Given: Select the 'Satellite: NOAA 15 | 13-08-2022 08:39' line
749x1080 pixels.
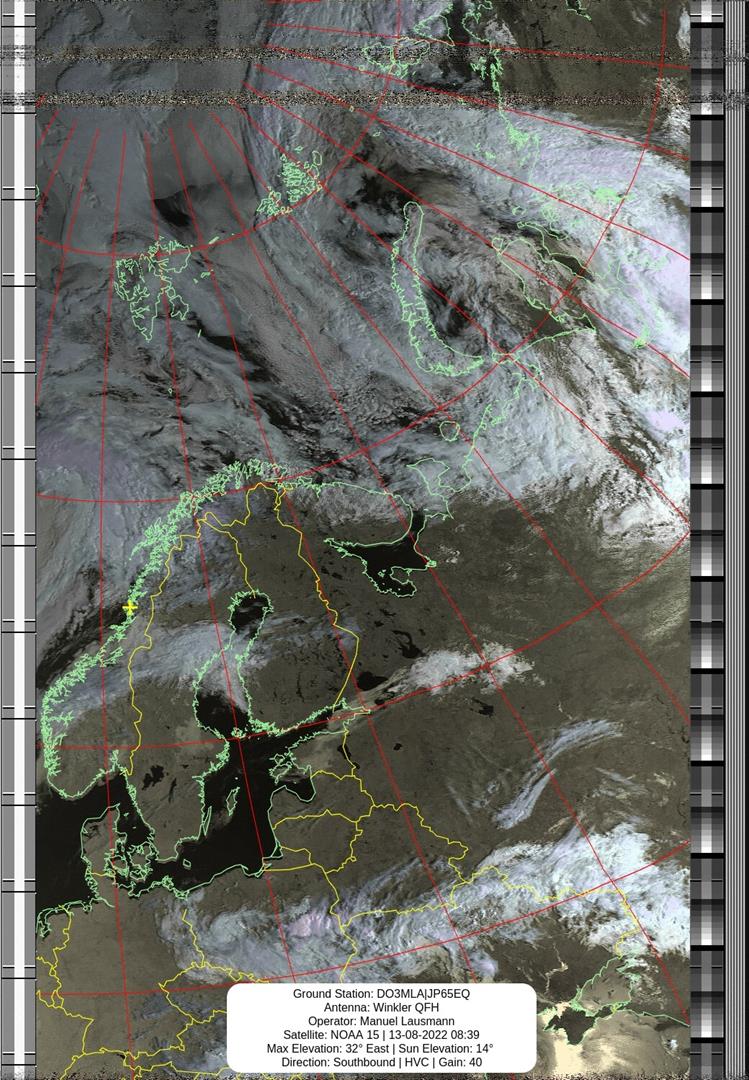Looking at the screenshot, I should 382,1035.
